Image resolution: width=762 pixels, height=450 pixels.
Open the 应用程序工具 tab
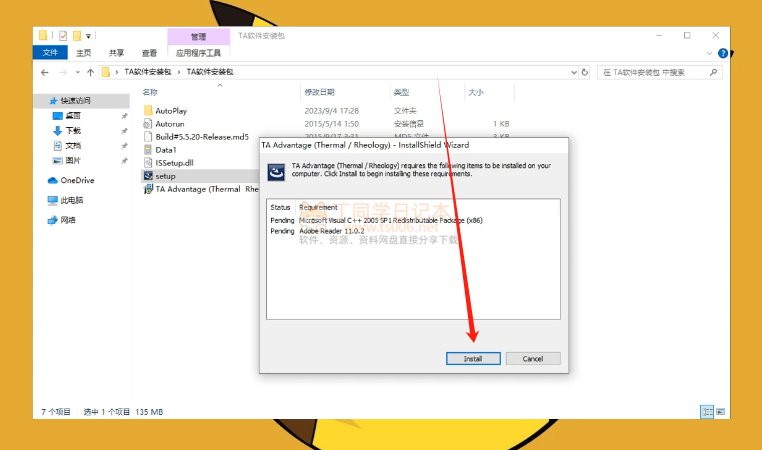click(198, 52)
